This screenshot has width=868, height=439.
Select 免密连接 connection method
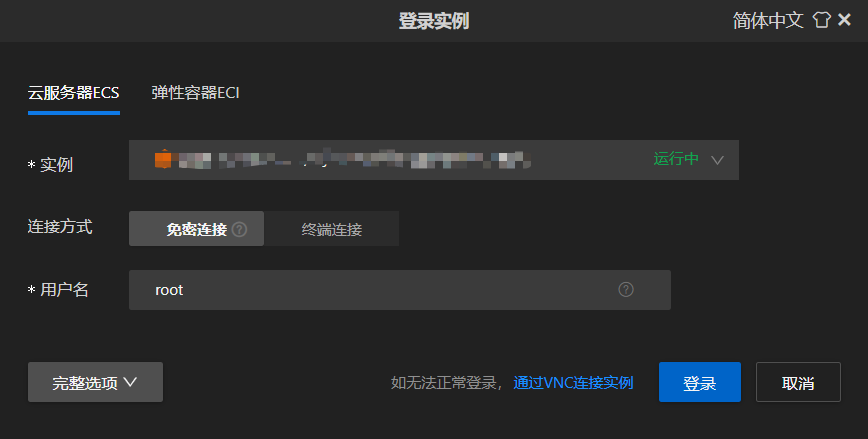pyautogui.click(x=197, y=229)
